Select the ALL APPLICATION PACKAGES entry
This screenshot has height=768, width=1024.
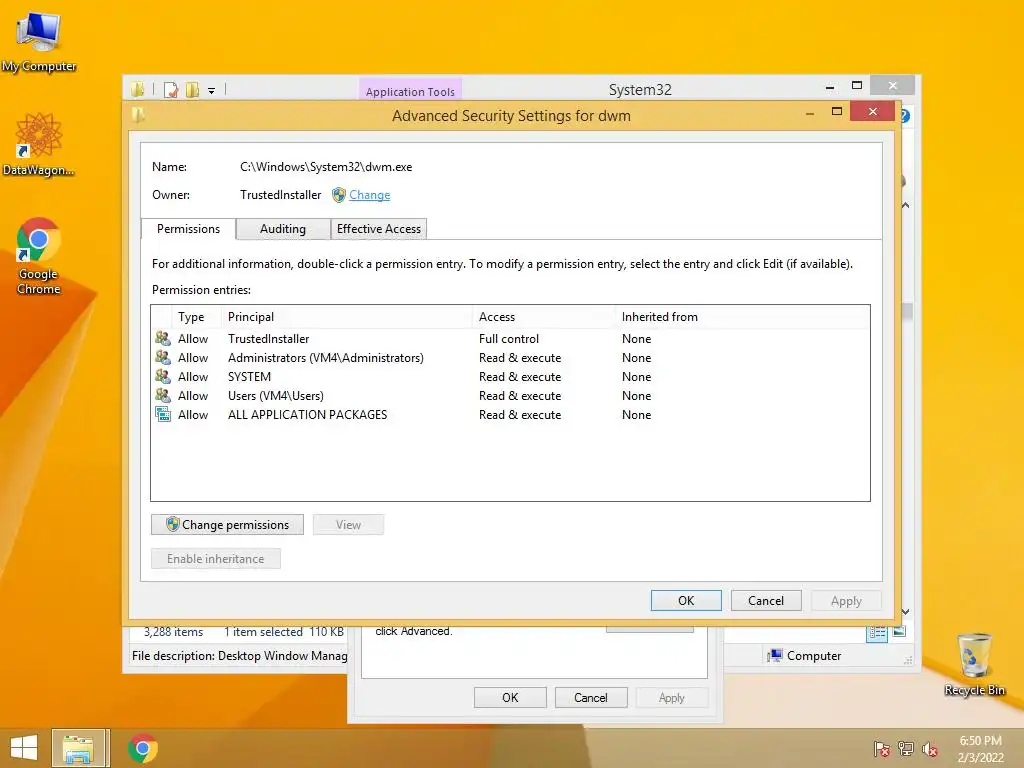coord(510,414)
